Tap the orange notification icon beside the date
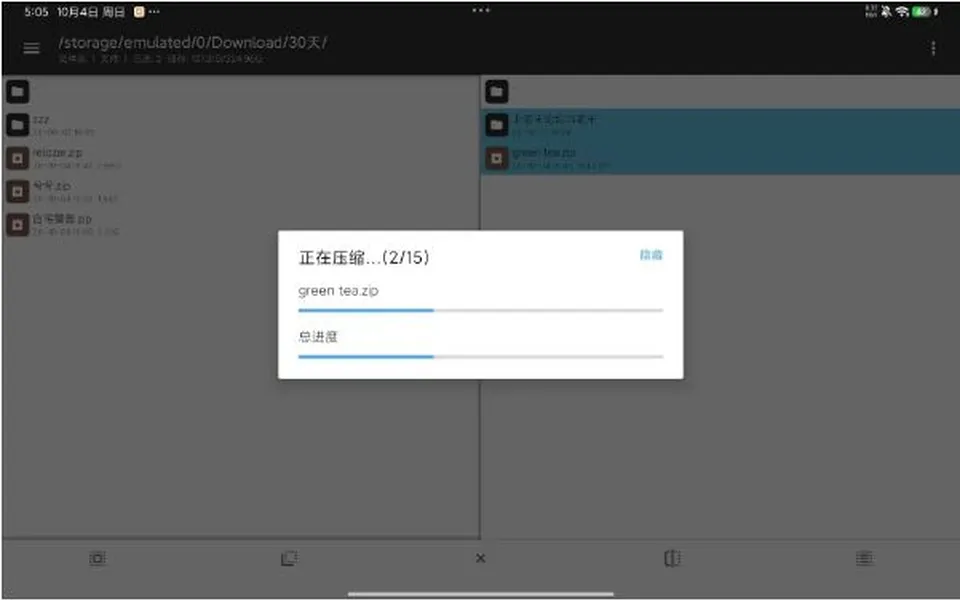 click(139, 12)
